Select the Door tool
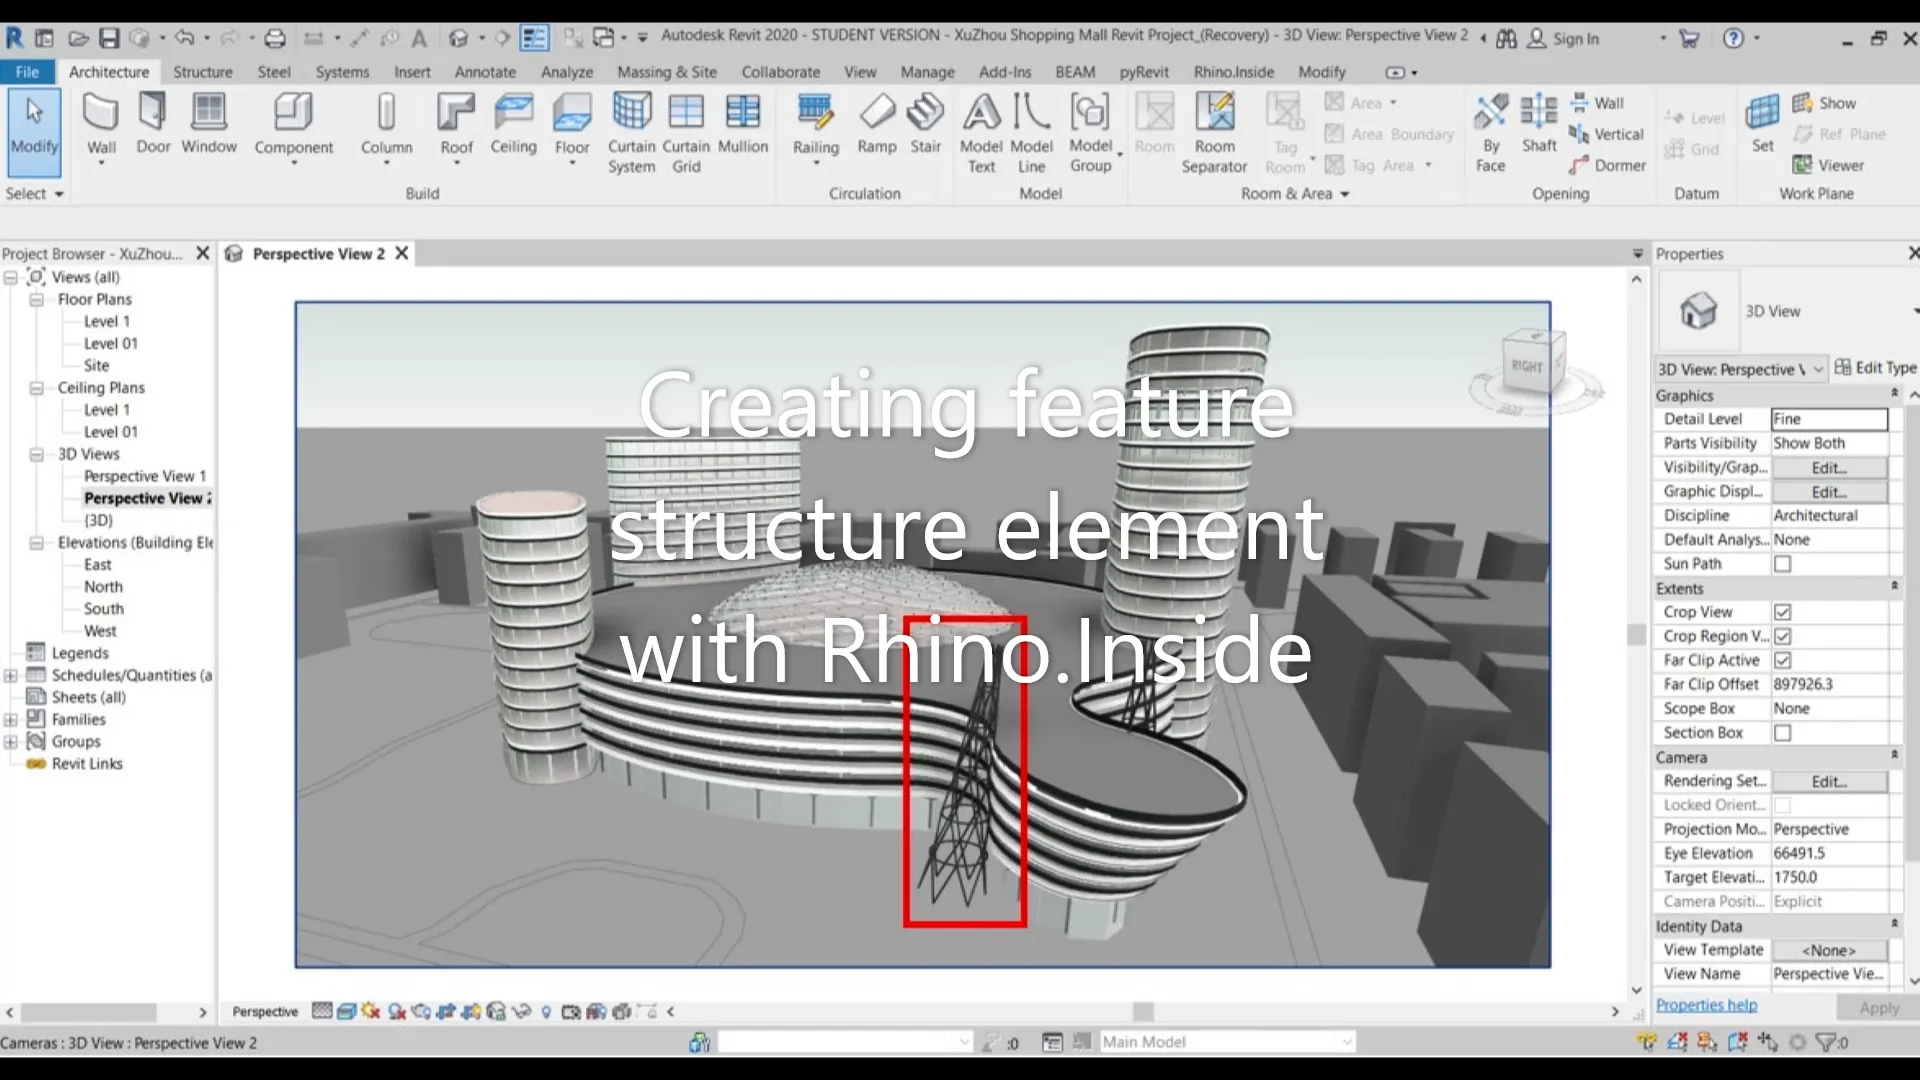Viewport: 1920px width, 1080px height. point(153,125)
